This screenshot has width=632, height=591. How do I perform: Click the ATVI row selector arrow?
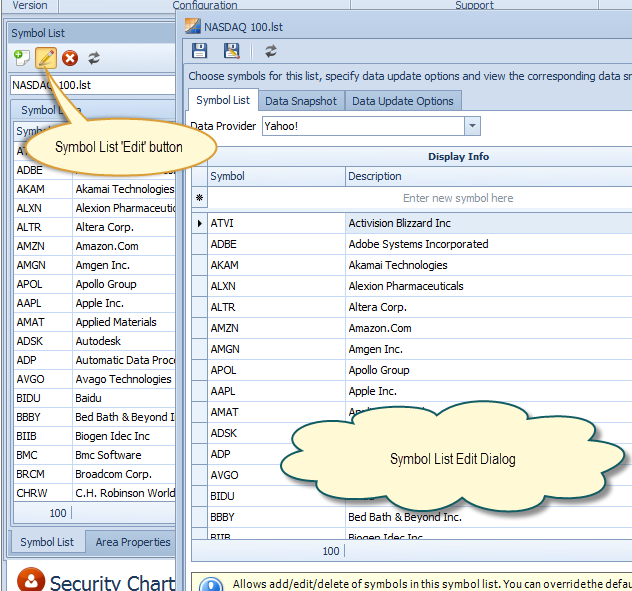tap(200, 223)
